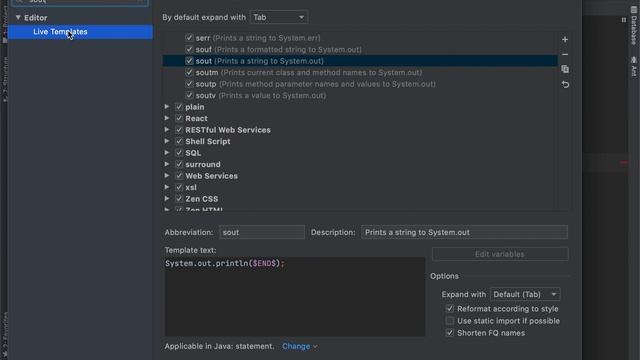Image resolution: width=640 pixels, height=360 pixels.
Task: Expand the React template group
Action: click(167, 118)
